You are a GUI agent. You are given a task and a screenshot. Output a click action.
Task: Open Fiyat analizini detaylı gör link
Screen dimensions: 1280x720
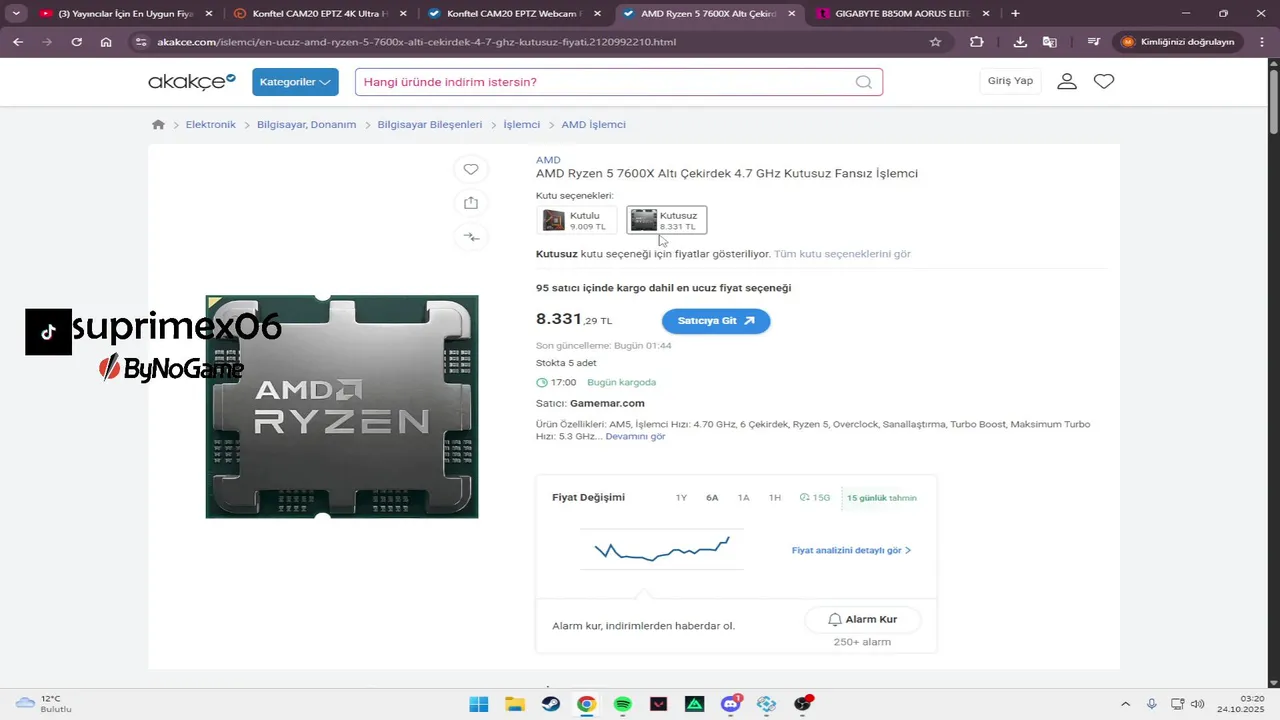point(851,550)
